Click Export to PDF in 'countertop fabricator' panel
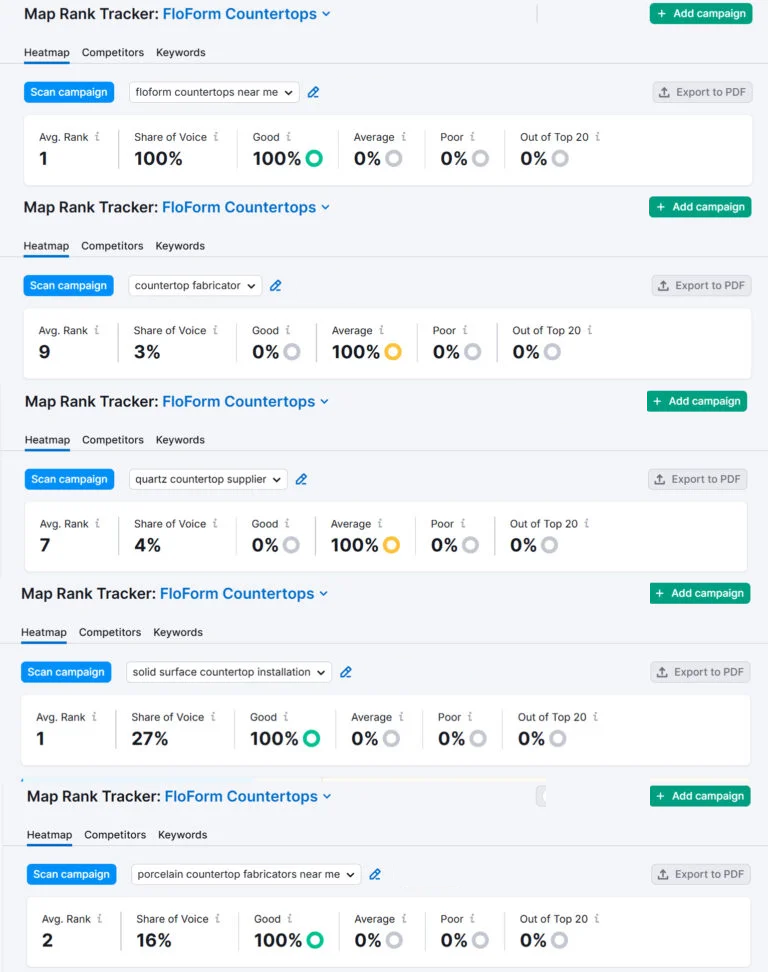The height and width of the screenshot is (972, 768). 701,286
